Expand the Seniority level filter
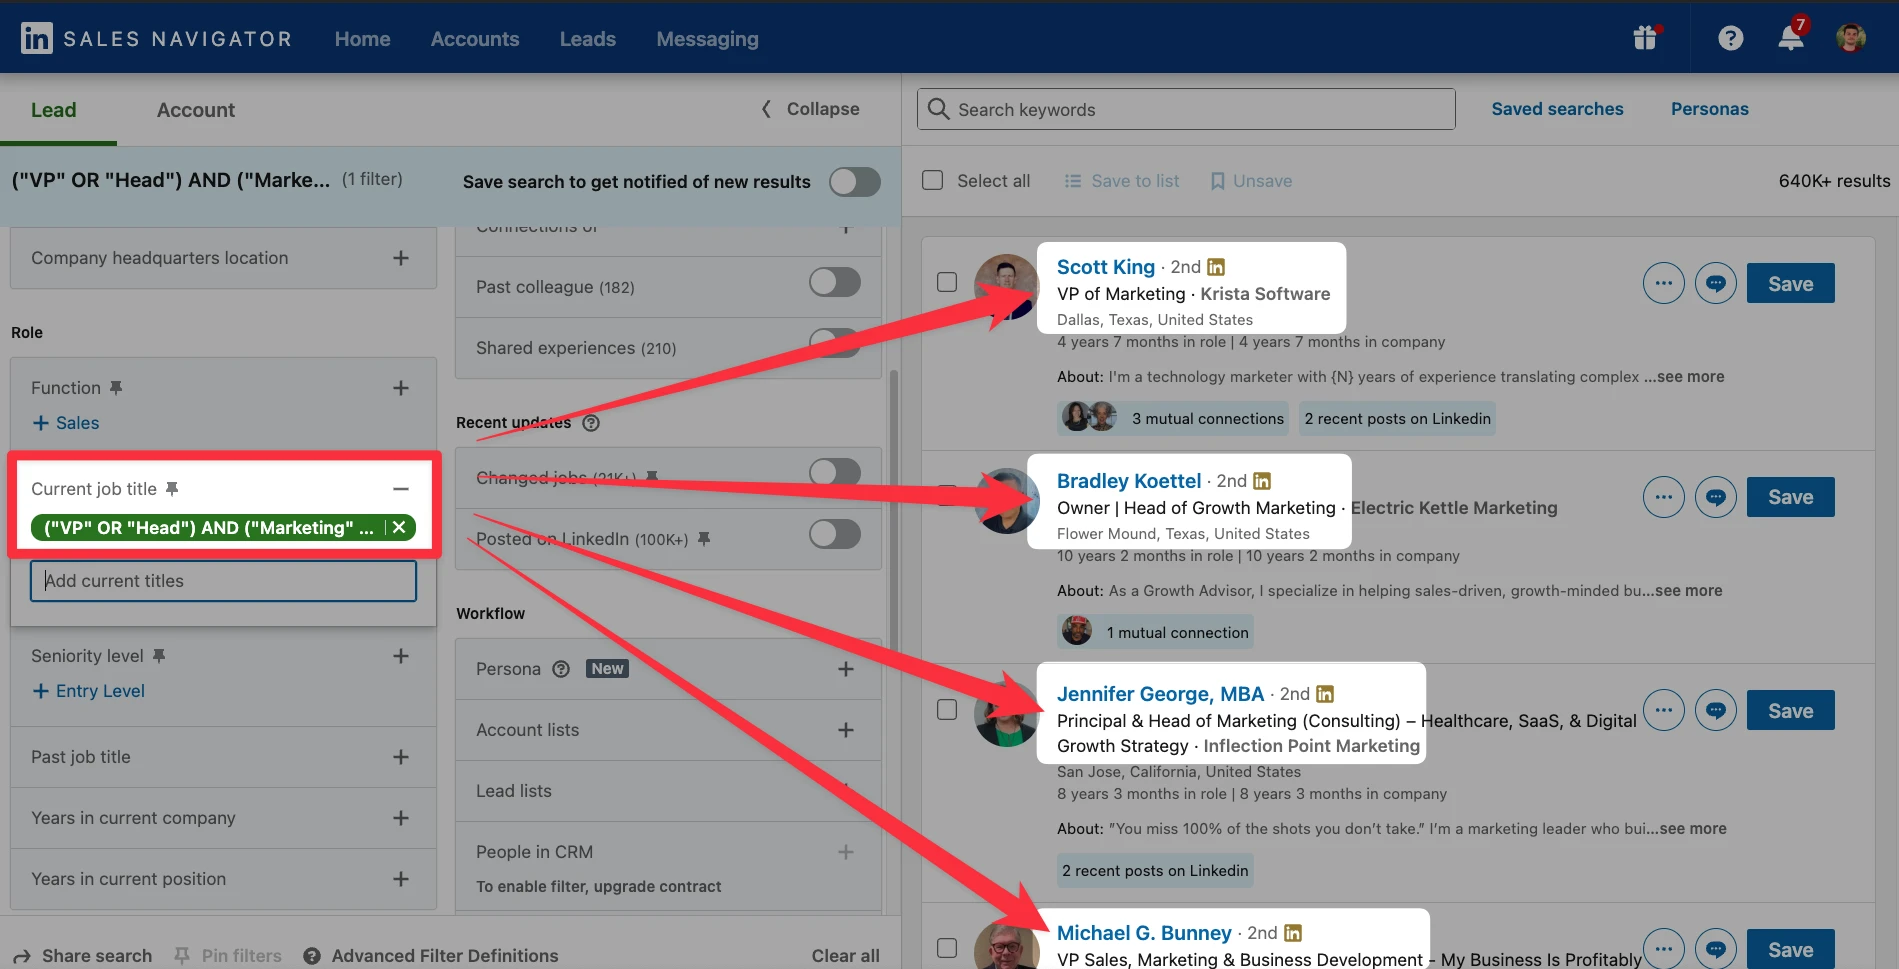 point(401,656)
